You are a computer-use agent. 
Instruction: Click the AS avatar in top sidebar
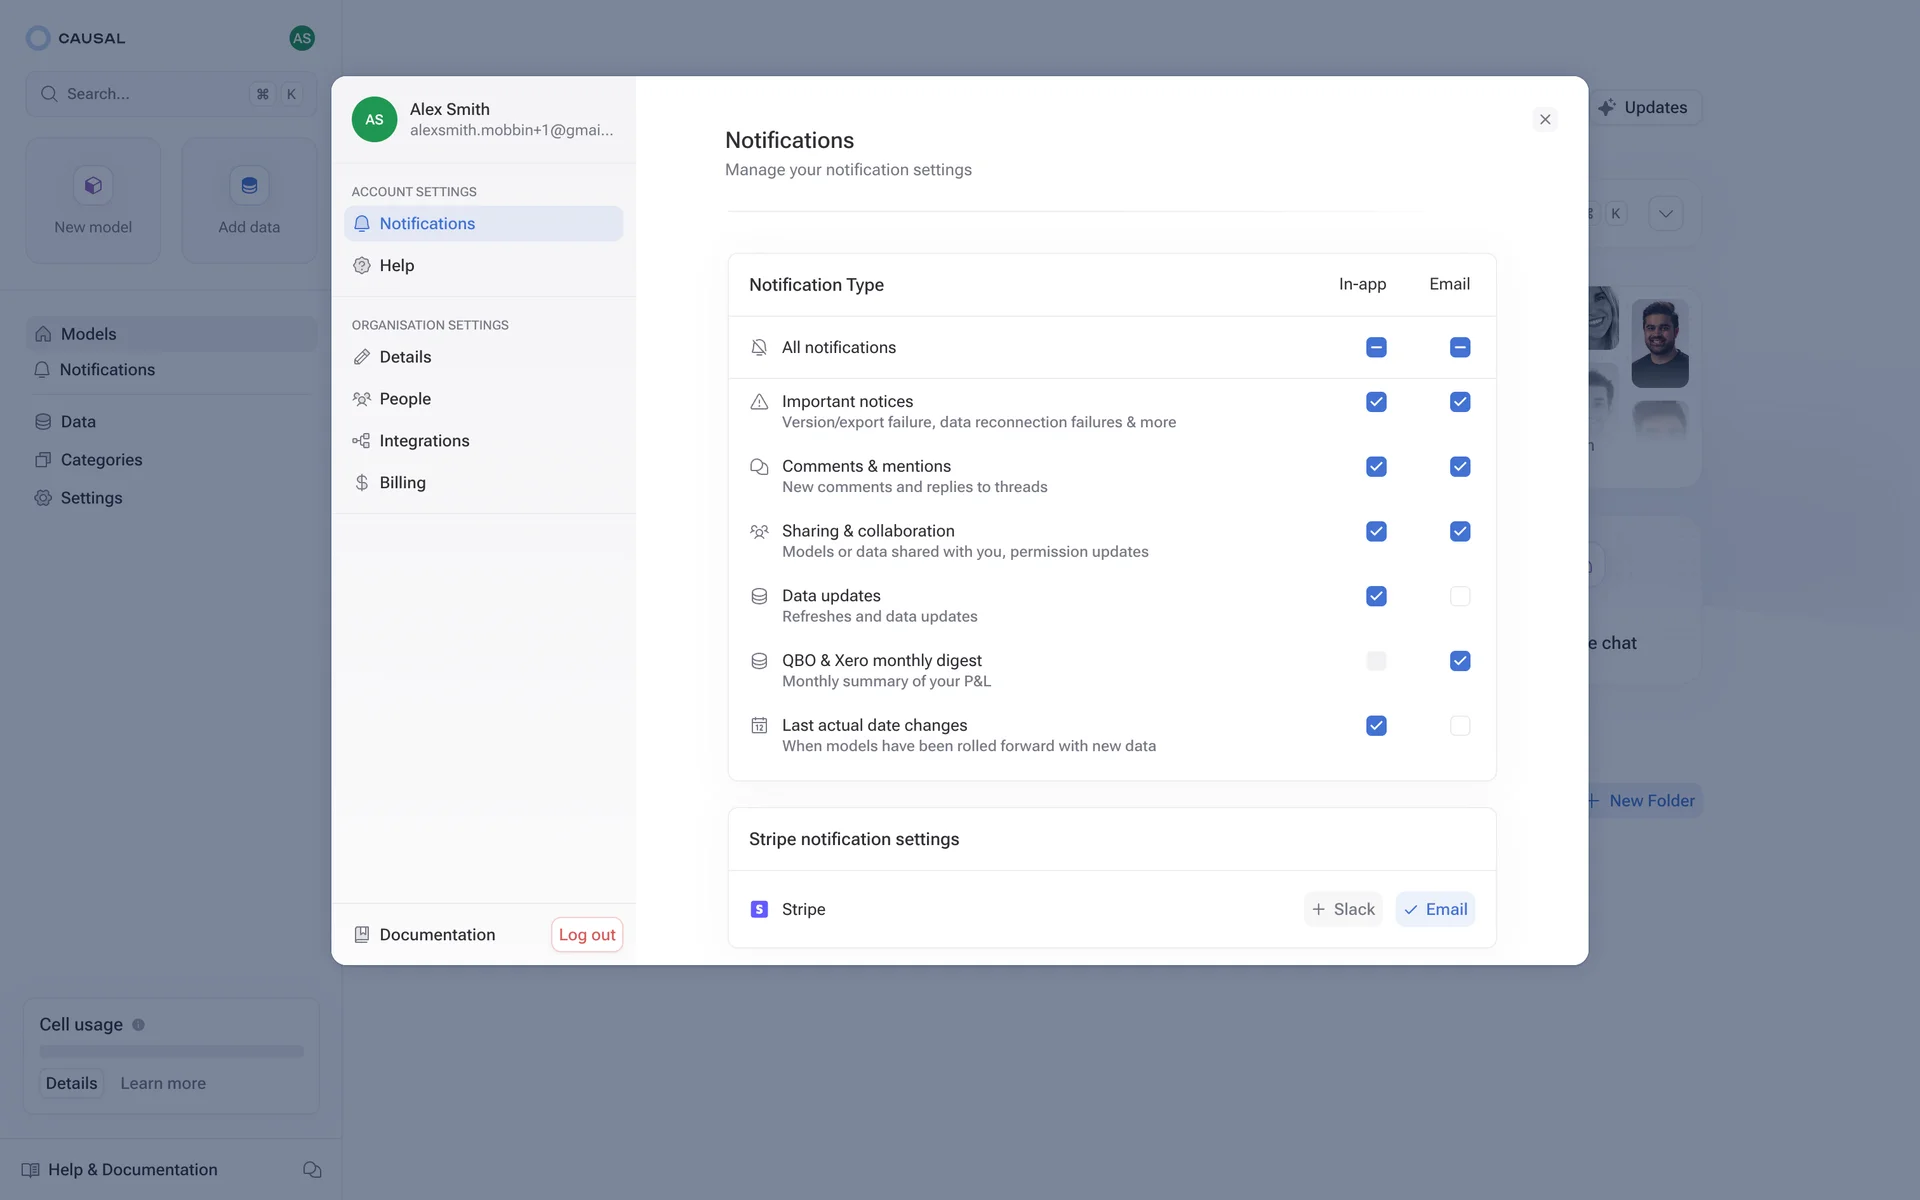[x=302, y=38]
